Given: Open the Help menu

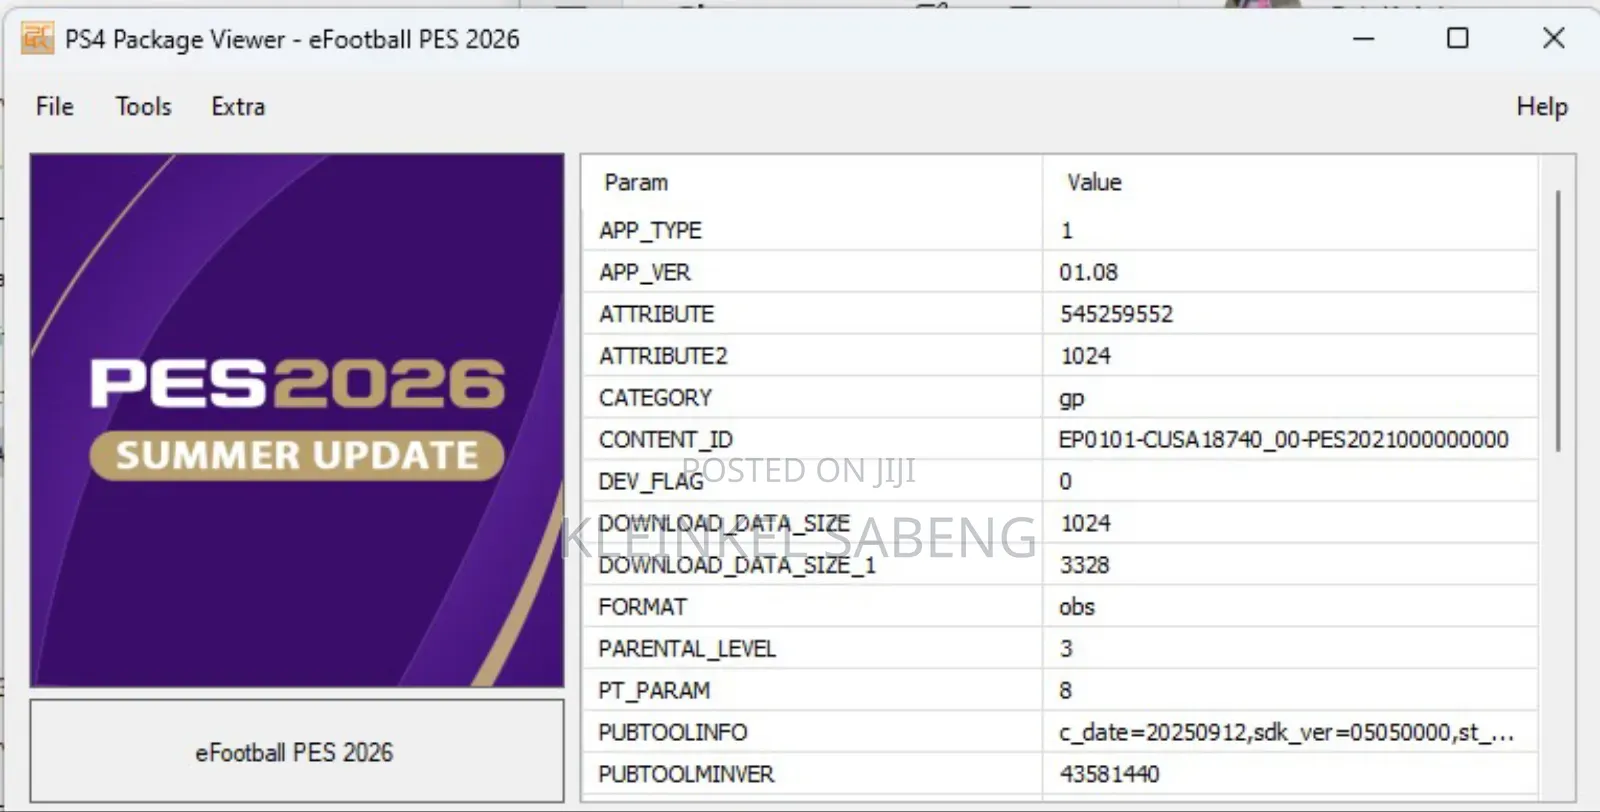Looking at the screenshot, I should pos(1541,106).
